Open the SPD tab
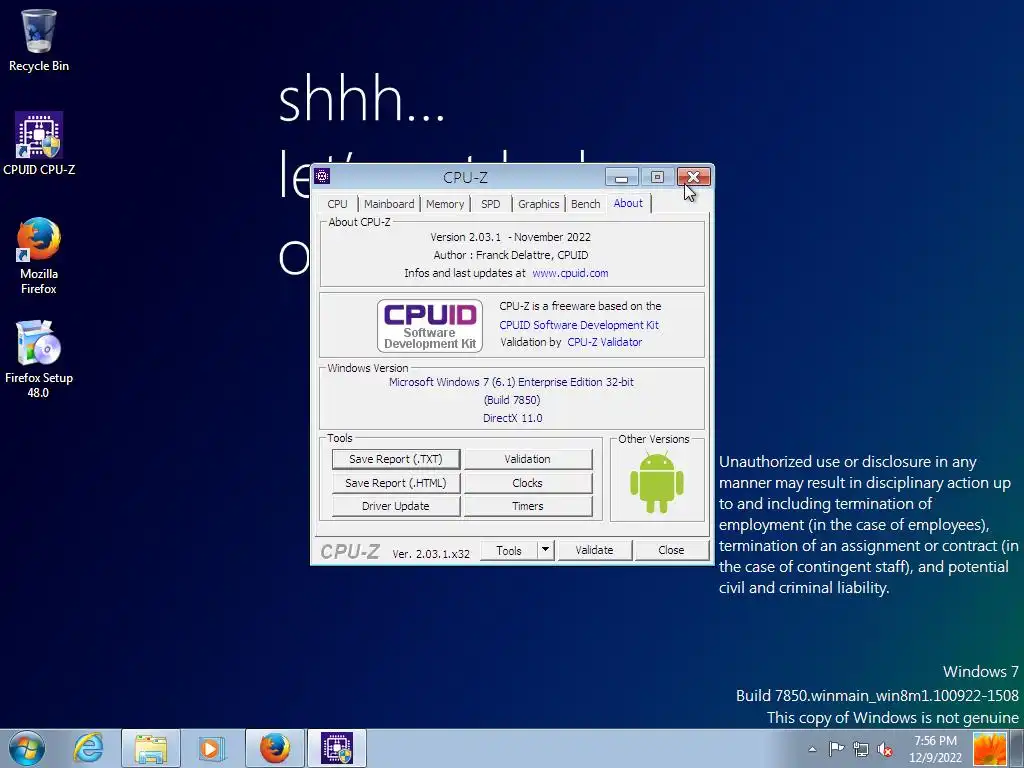Image resolution: width=1024 pixels, height=768 pixels. tap(490, 204)
